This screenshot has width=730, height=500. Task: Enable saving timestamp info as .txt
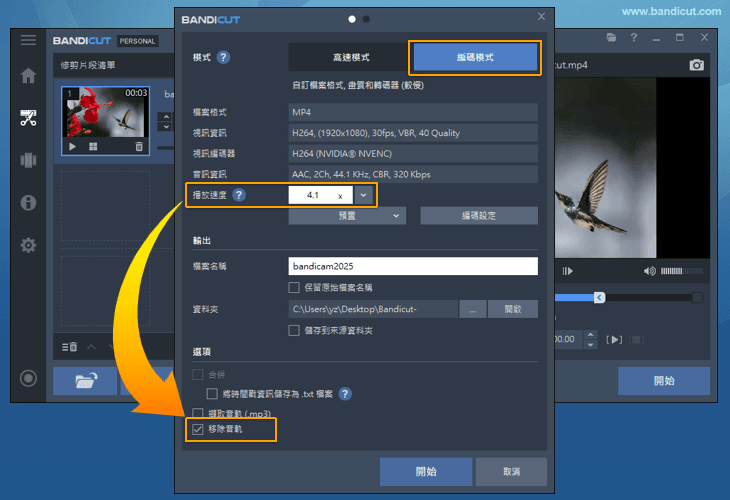tap(212, 394)
